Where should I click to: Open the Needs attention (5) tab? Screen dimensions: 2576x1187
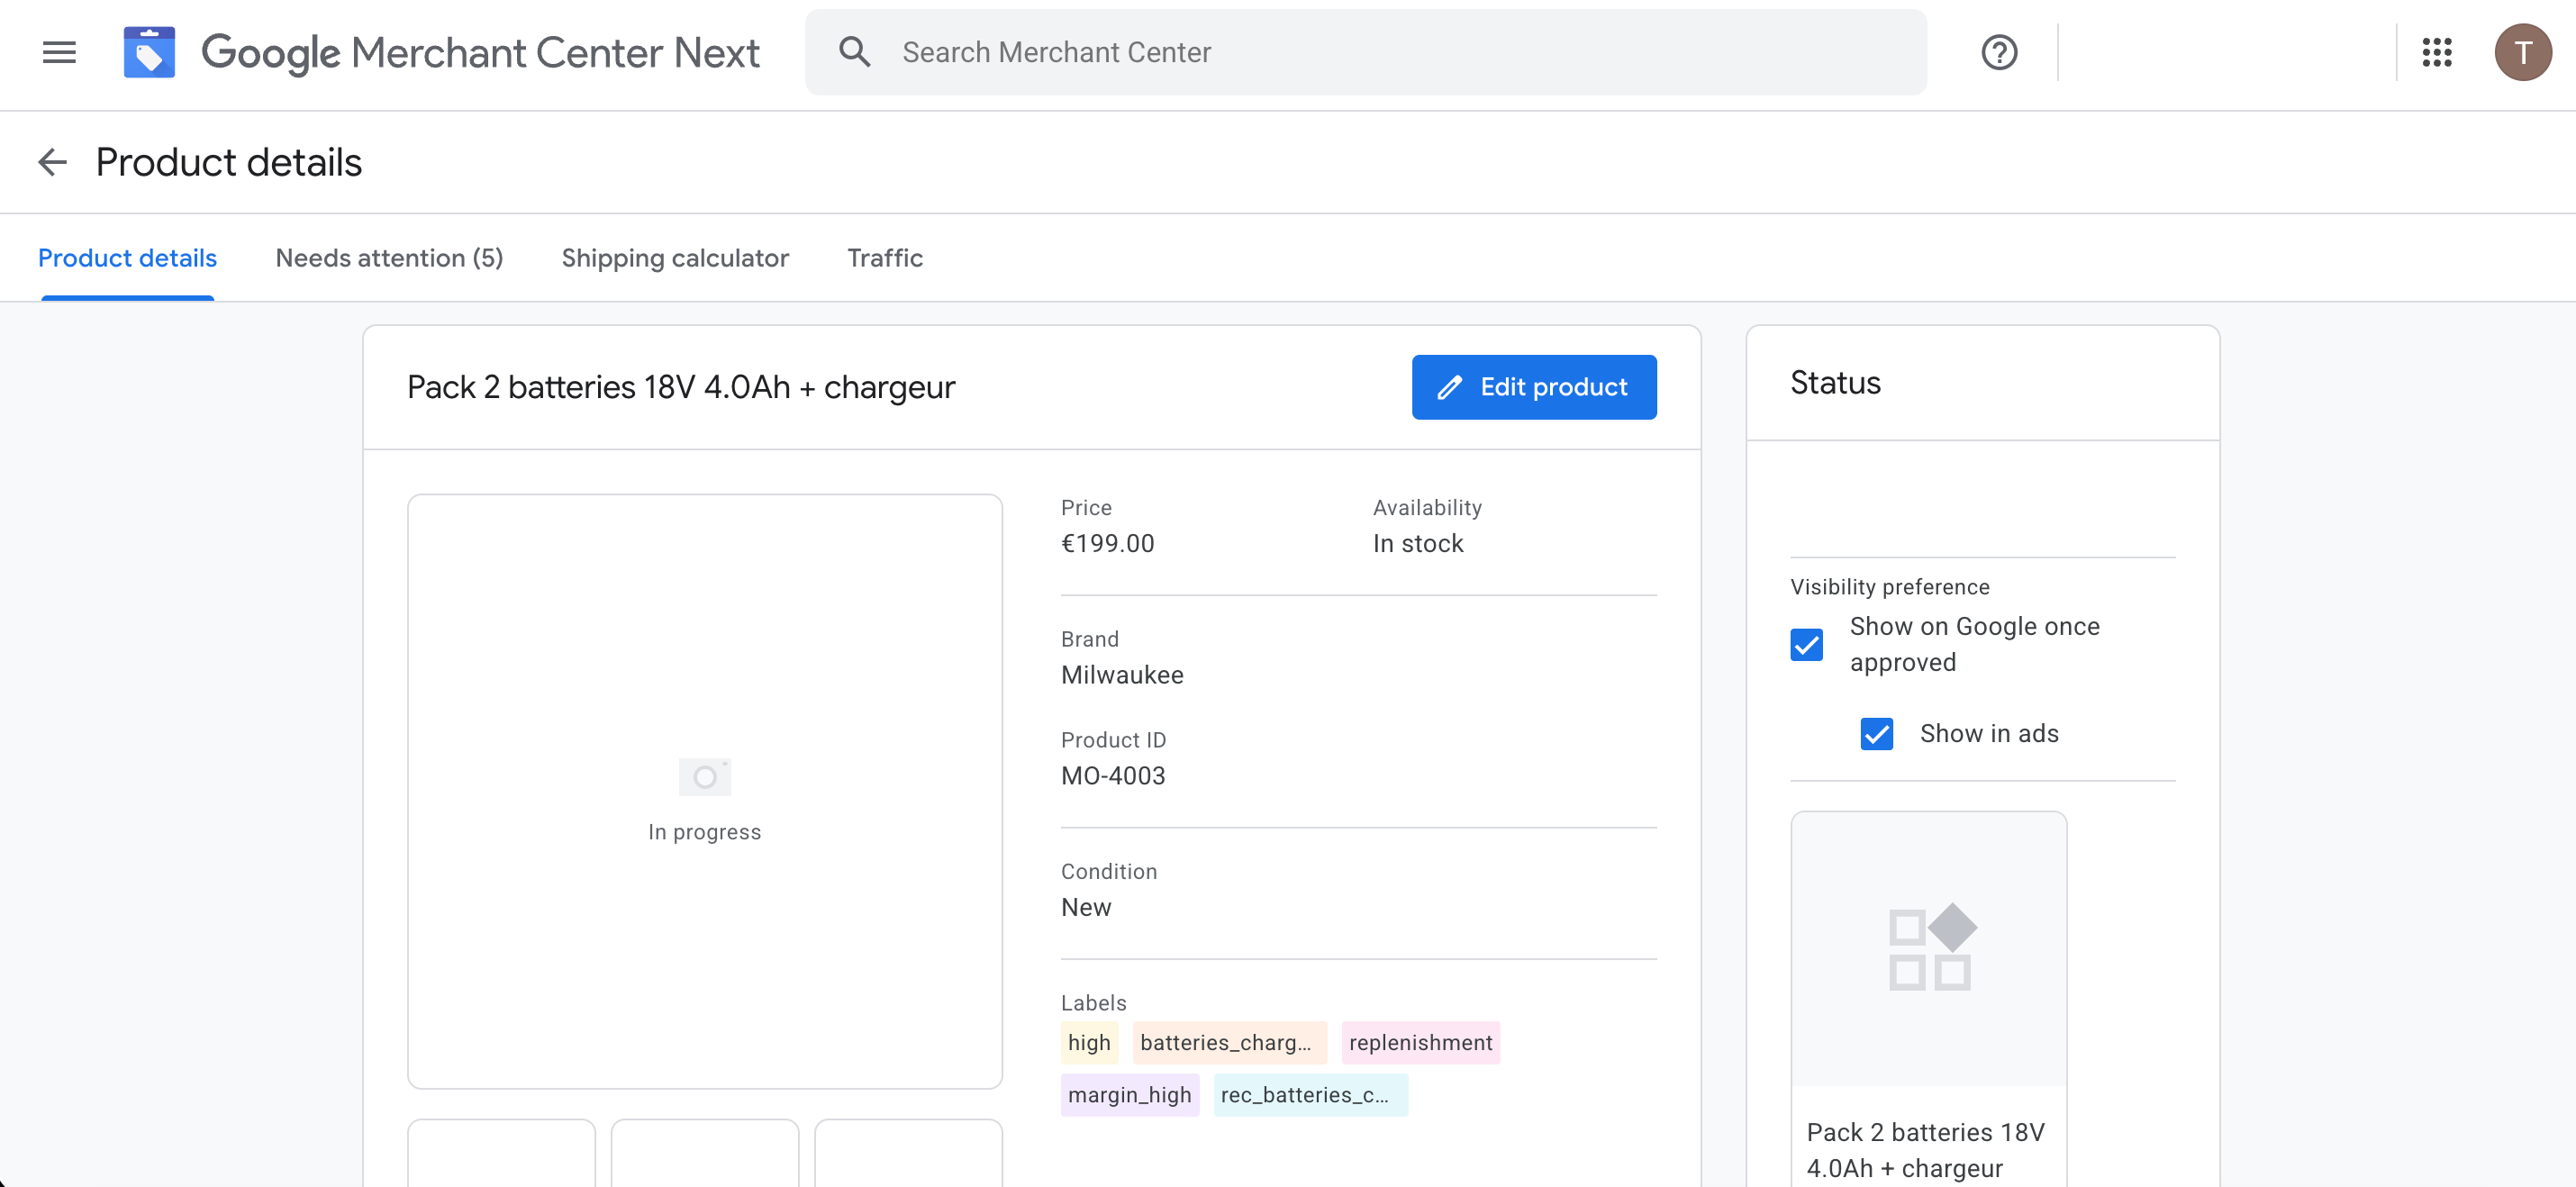[x=389, y=258]
